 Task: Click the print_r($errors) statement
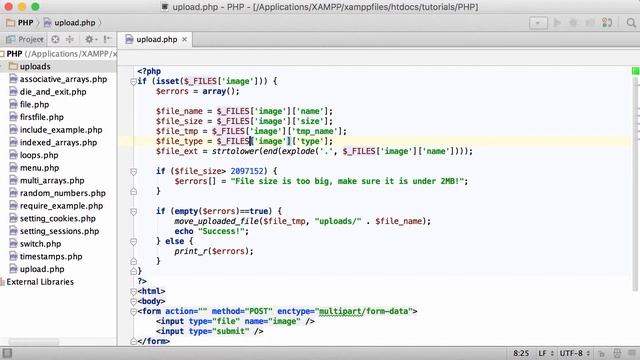(214, 251)
